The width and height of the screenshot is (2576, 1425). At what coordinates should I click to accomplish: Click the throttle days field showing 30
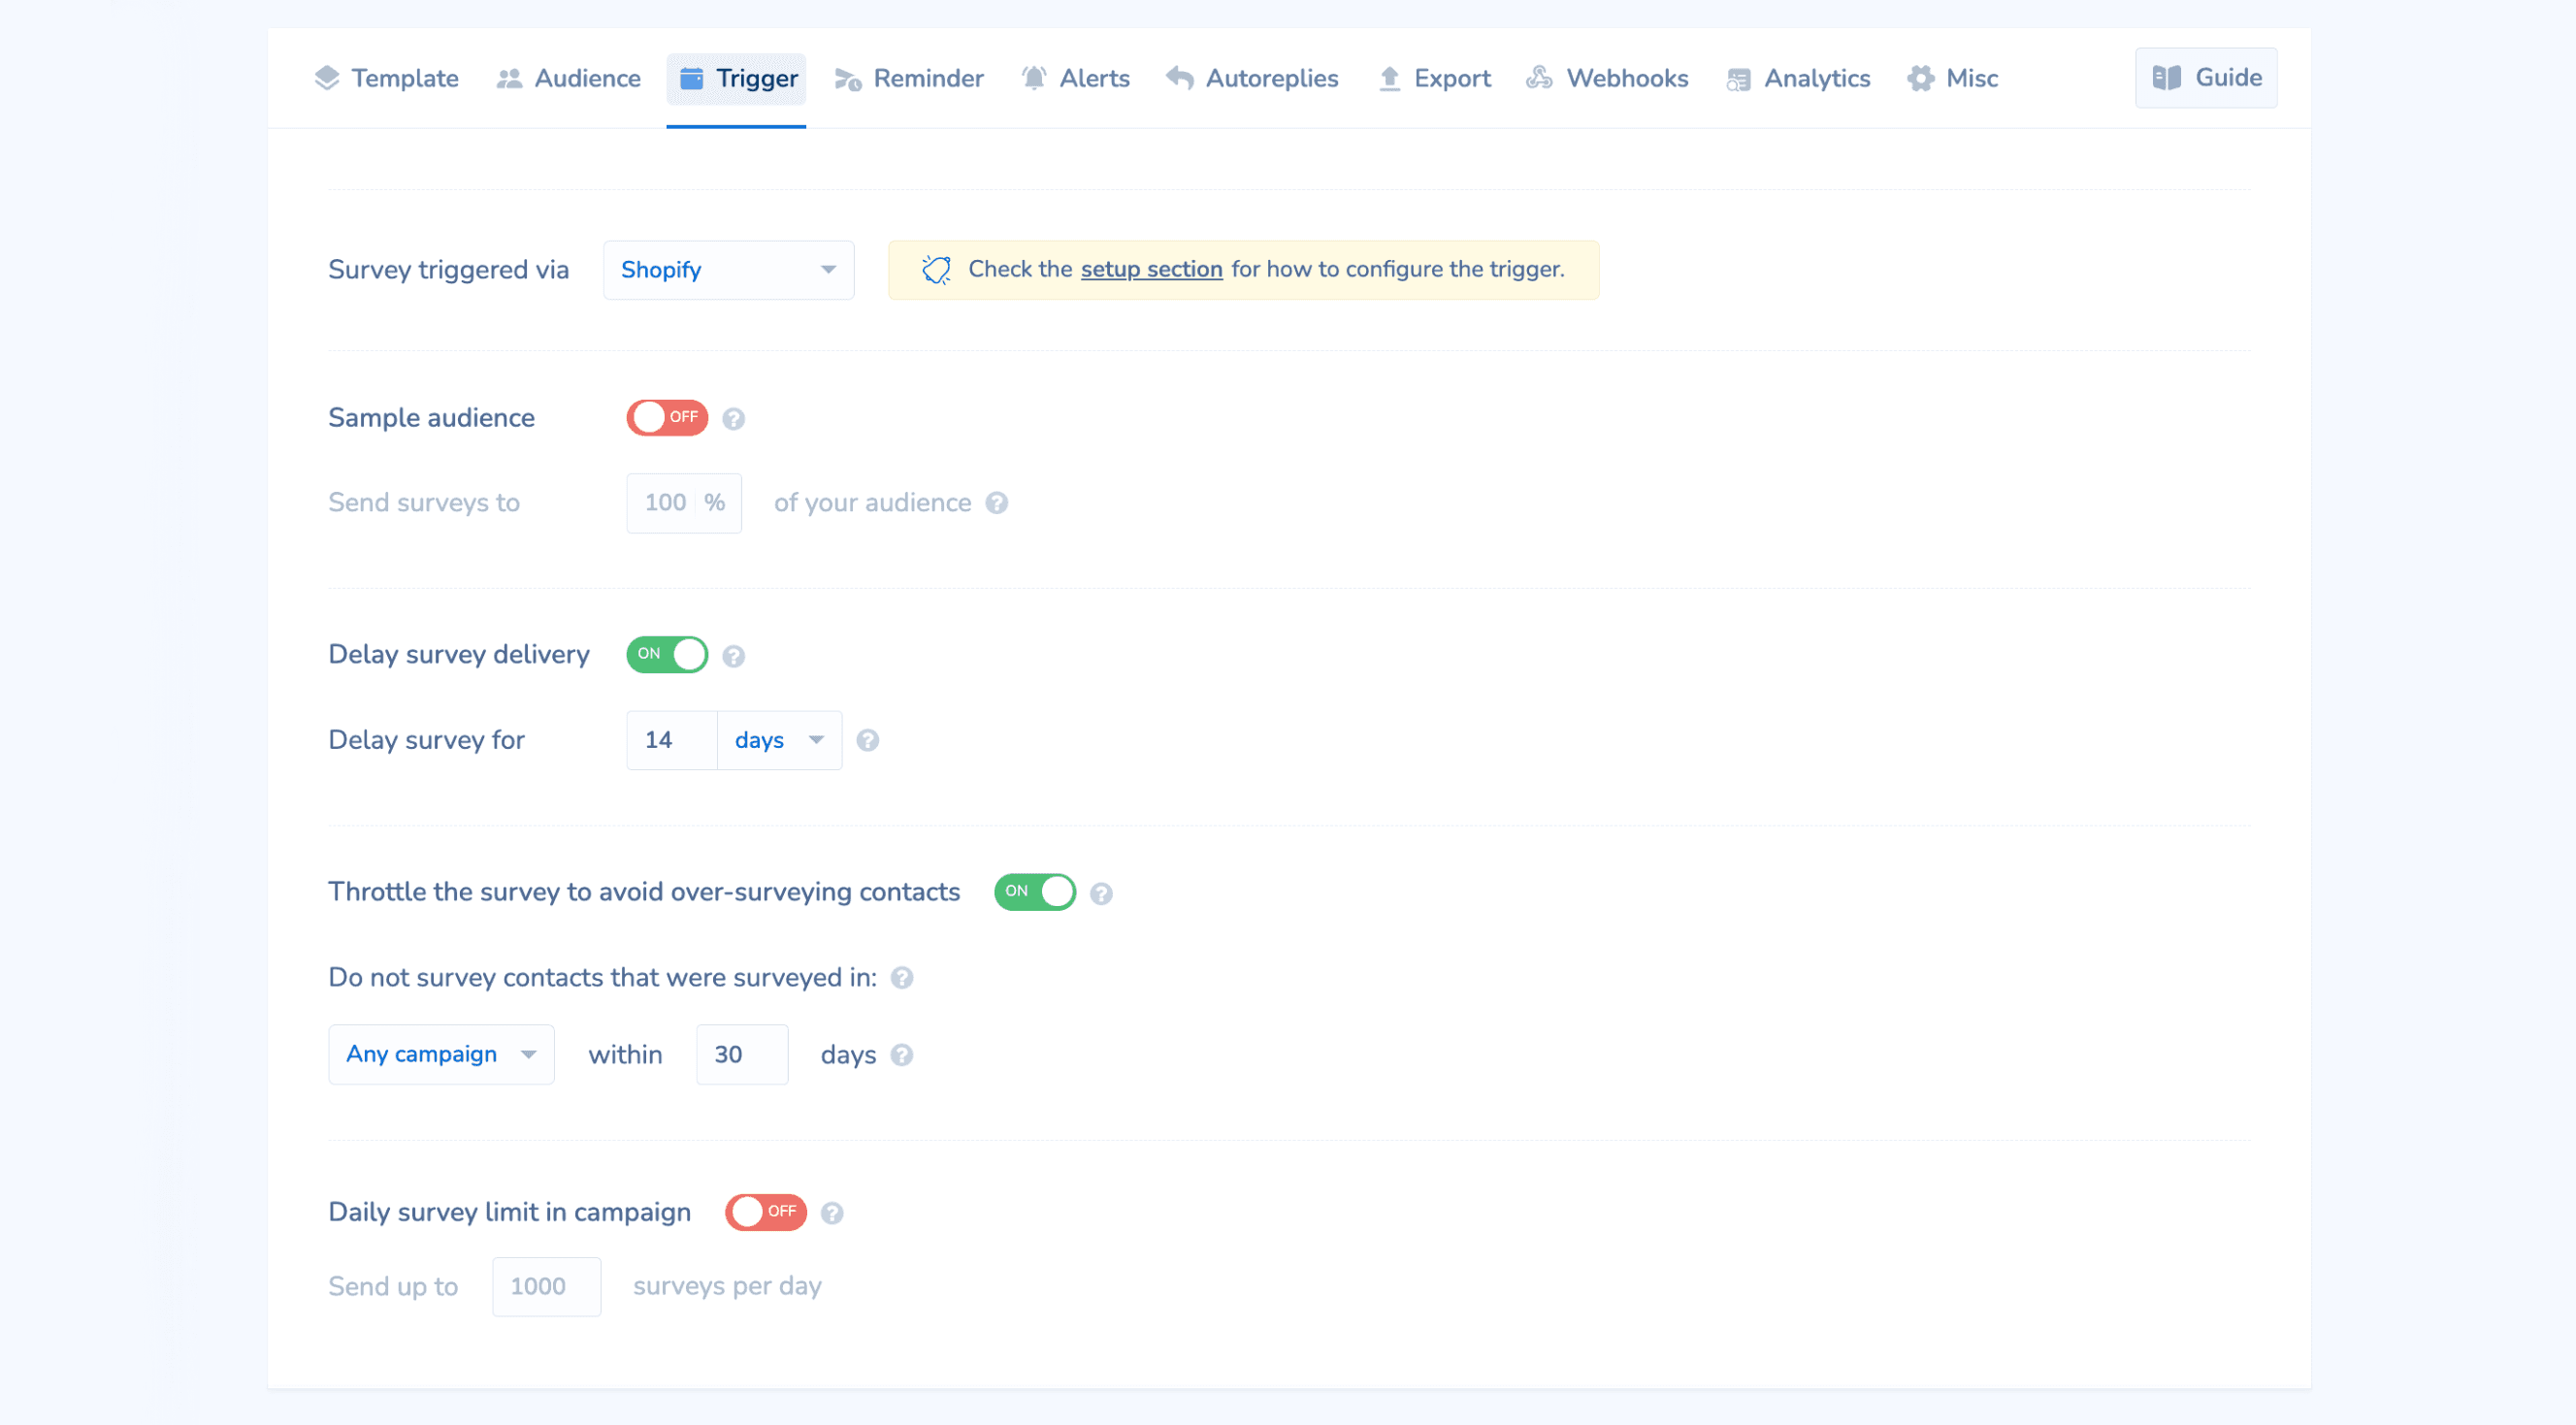(x=742, y=1055)
